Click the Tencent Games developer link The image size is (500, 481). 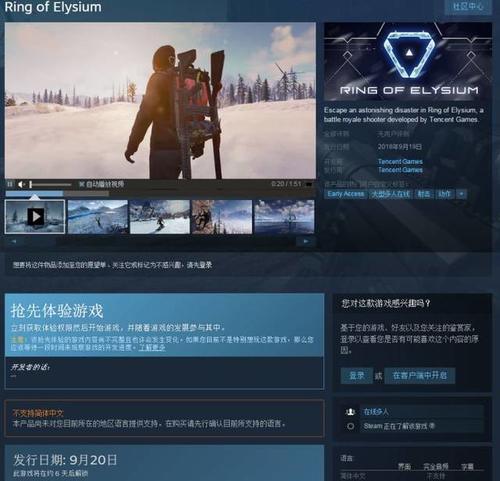(400, 162)
